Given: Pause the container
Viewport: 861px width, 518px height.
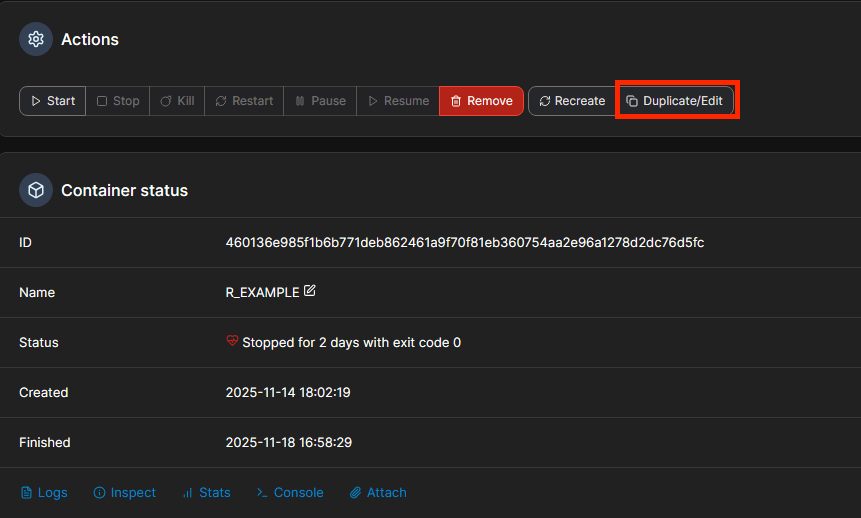Looking at the screenshot, I should pyautogui.click(x=320, y=101).
